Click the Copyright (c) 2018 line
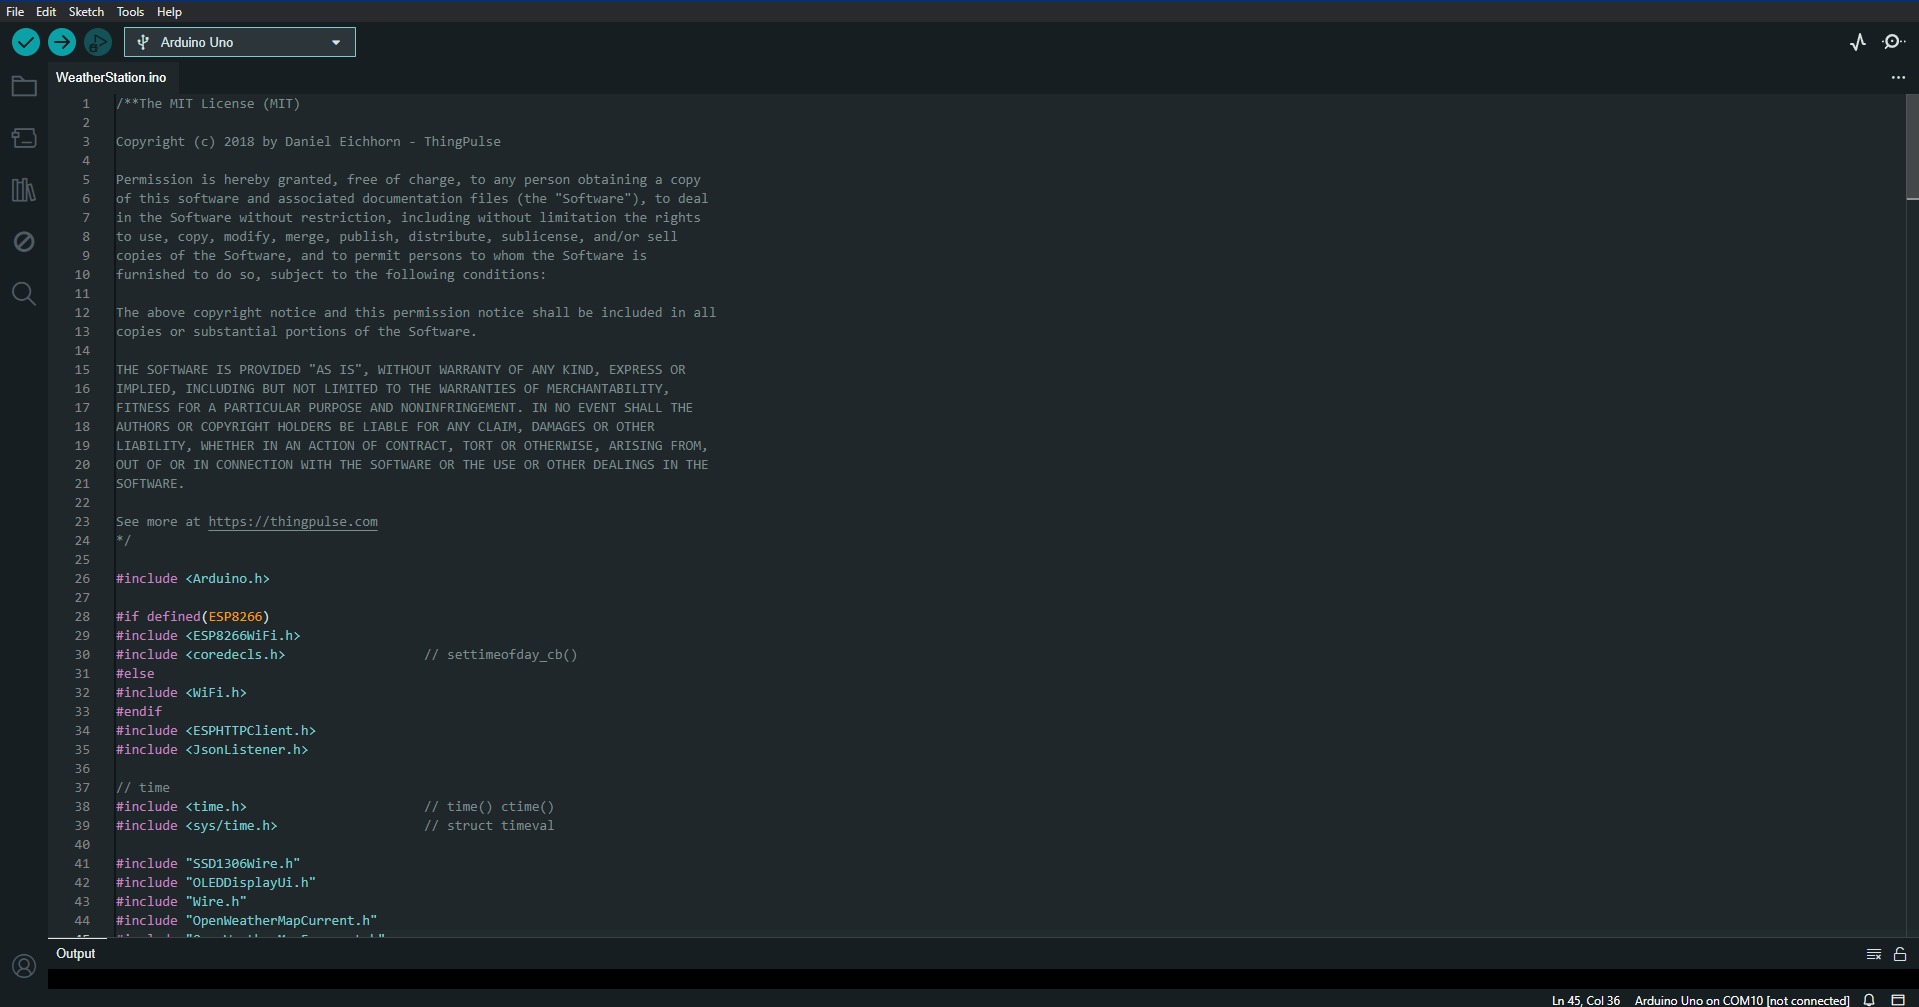1919x1007 pixels. click(x=308, y=142)
